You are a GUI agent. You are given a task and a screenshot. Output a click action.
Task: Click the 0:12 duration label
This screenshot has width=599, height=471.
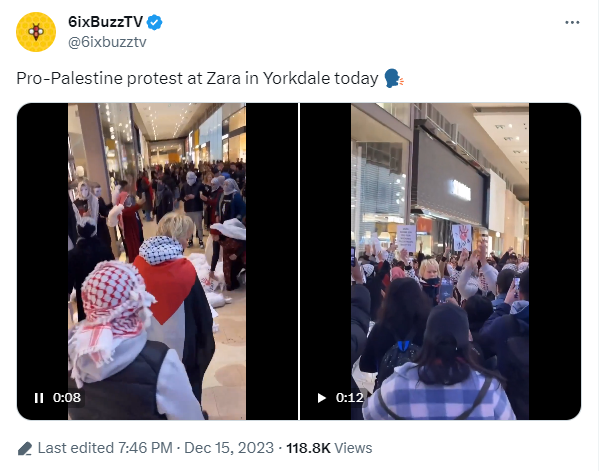click(349, 398)
